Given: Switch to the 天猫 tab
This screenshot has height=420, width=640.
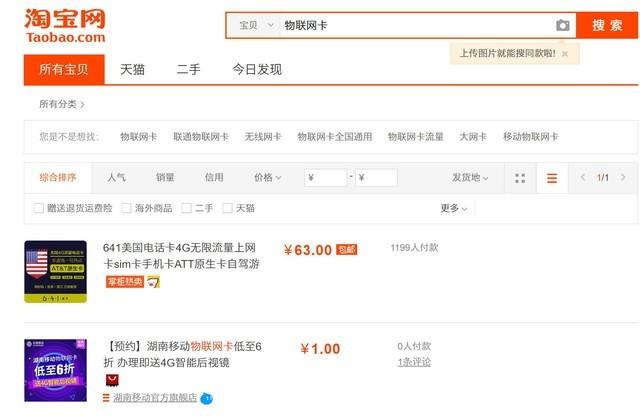Looking at the screenshot, I should 132,69.
